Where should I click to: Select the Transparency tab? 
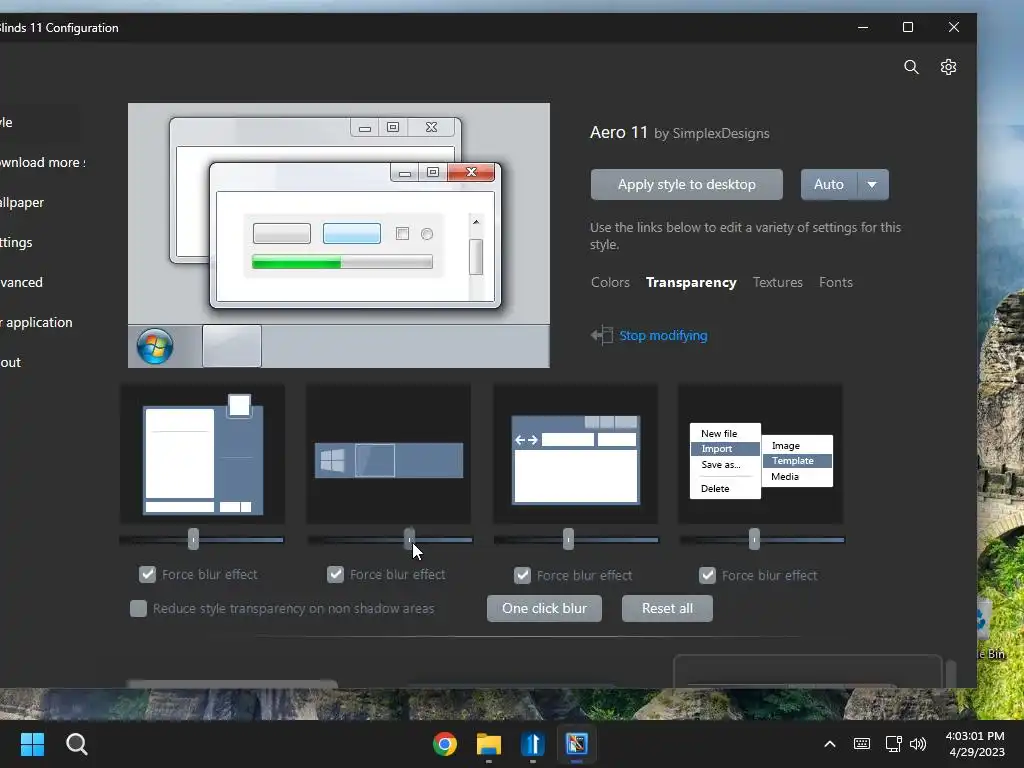691,282
